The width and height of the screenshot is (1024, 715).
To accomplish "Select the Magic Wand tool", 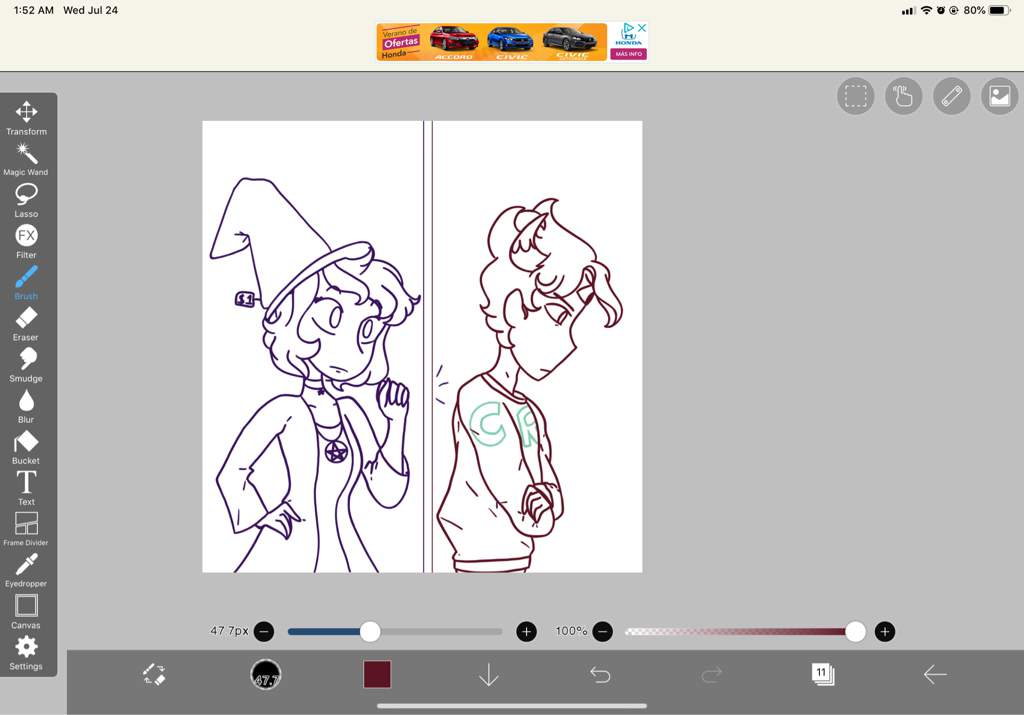I will [x=26, y=159].
